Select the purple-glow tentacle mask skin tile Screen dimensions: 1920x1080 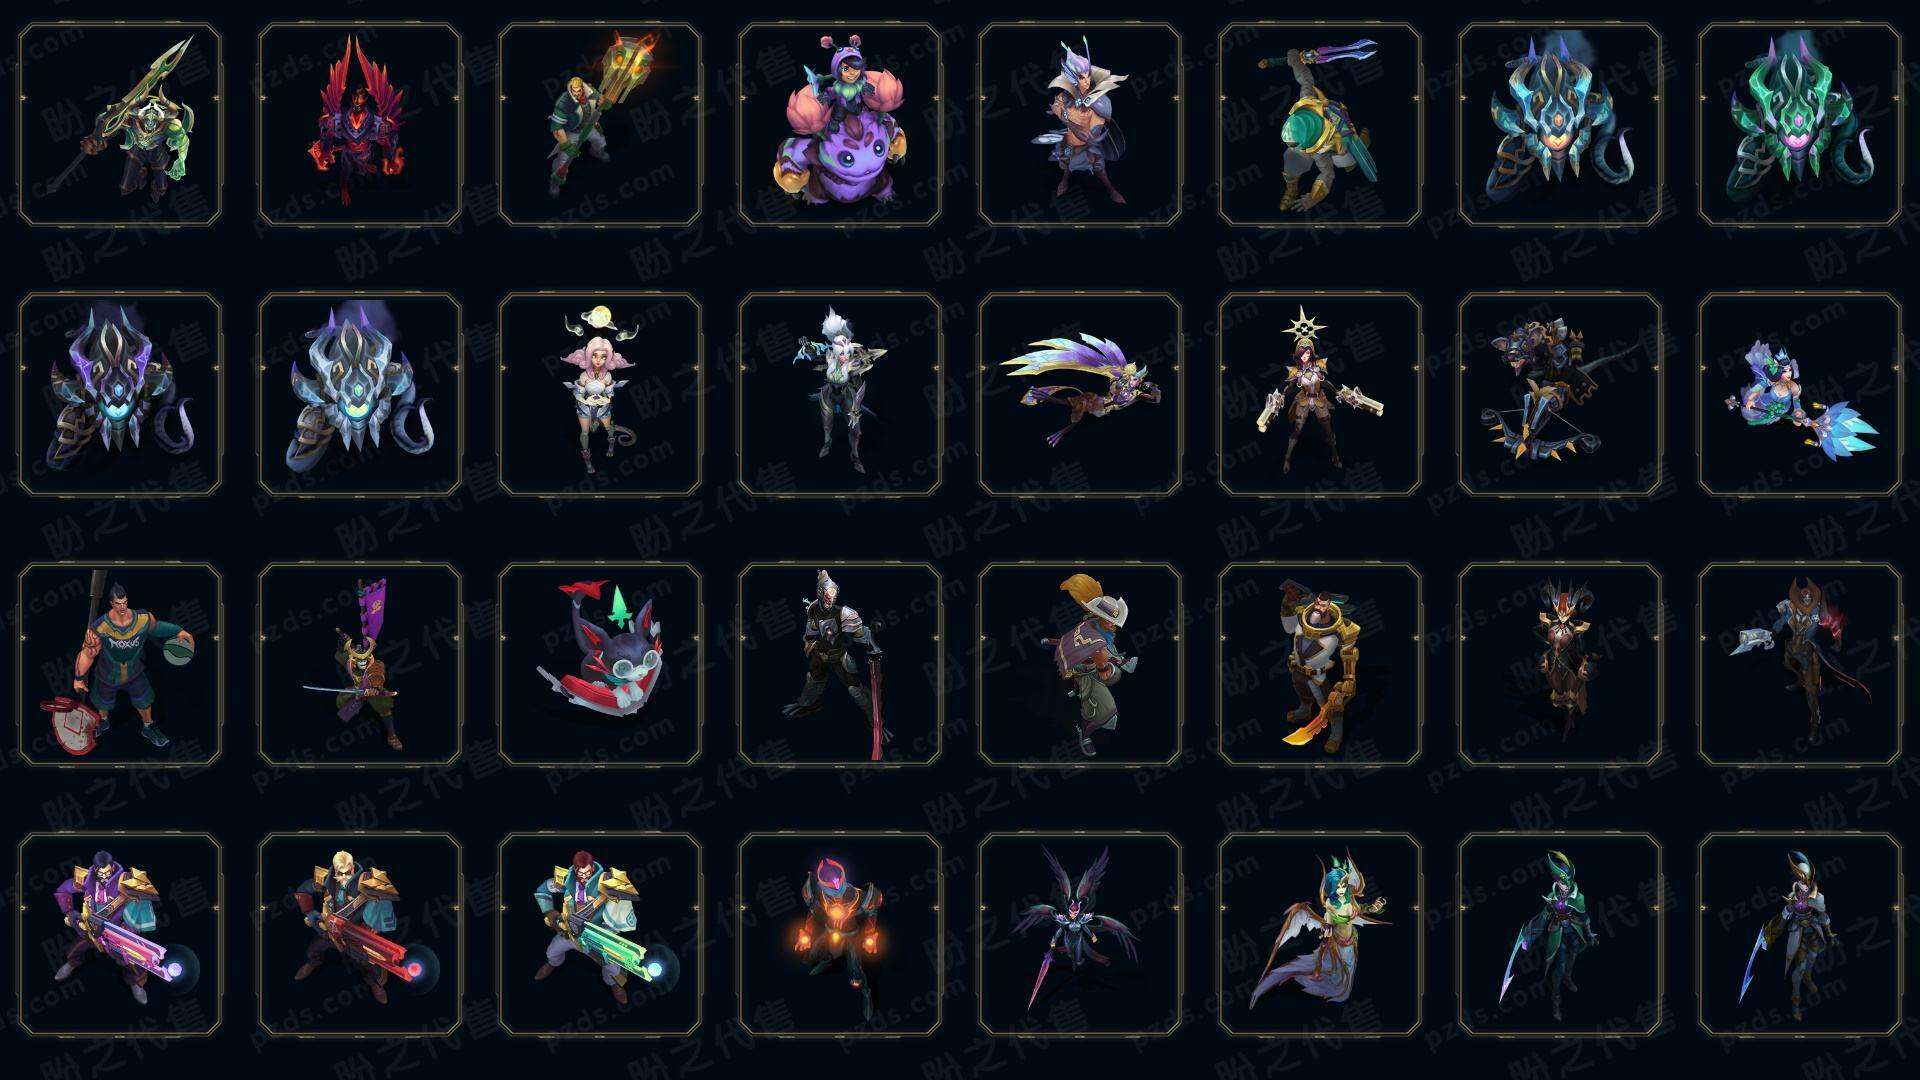click(120, 395)
